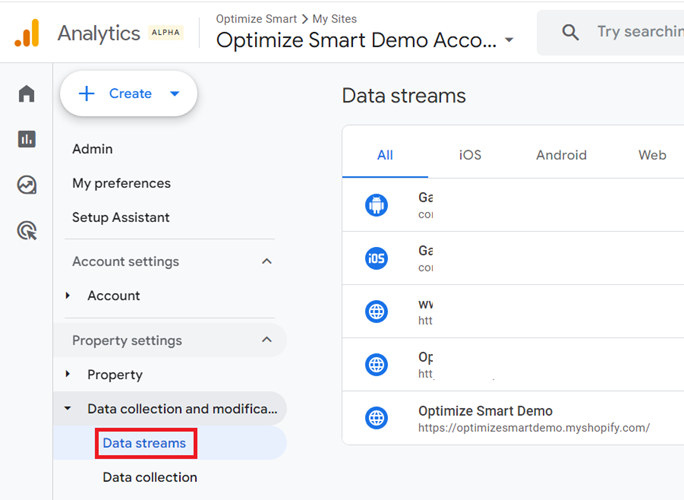Screen dimensions: 684x500
Task: Click the optimizesmartdemo.myshopify.com URL text
Action: click(534, 428)
